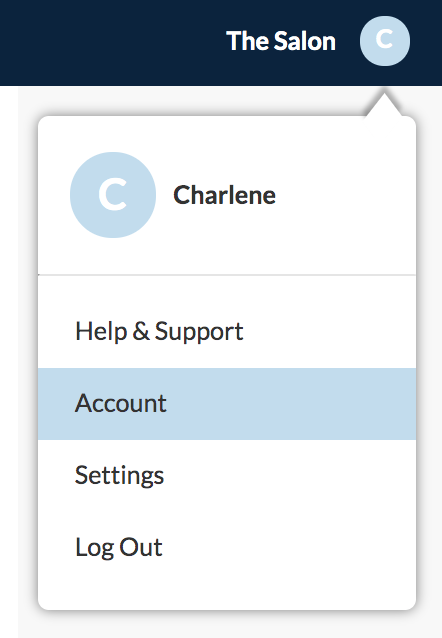Open the highlighted Account menu item

227,404
